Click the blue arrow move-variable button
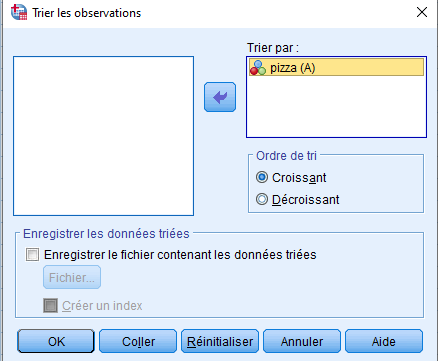438x361 pixels. tap(220, 97)
